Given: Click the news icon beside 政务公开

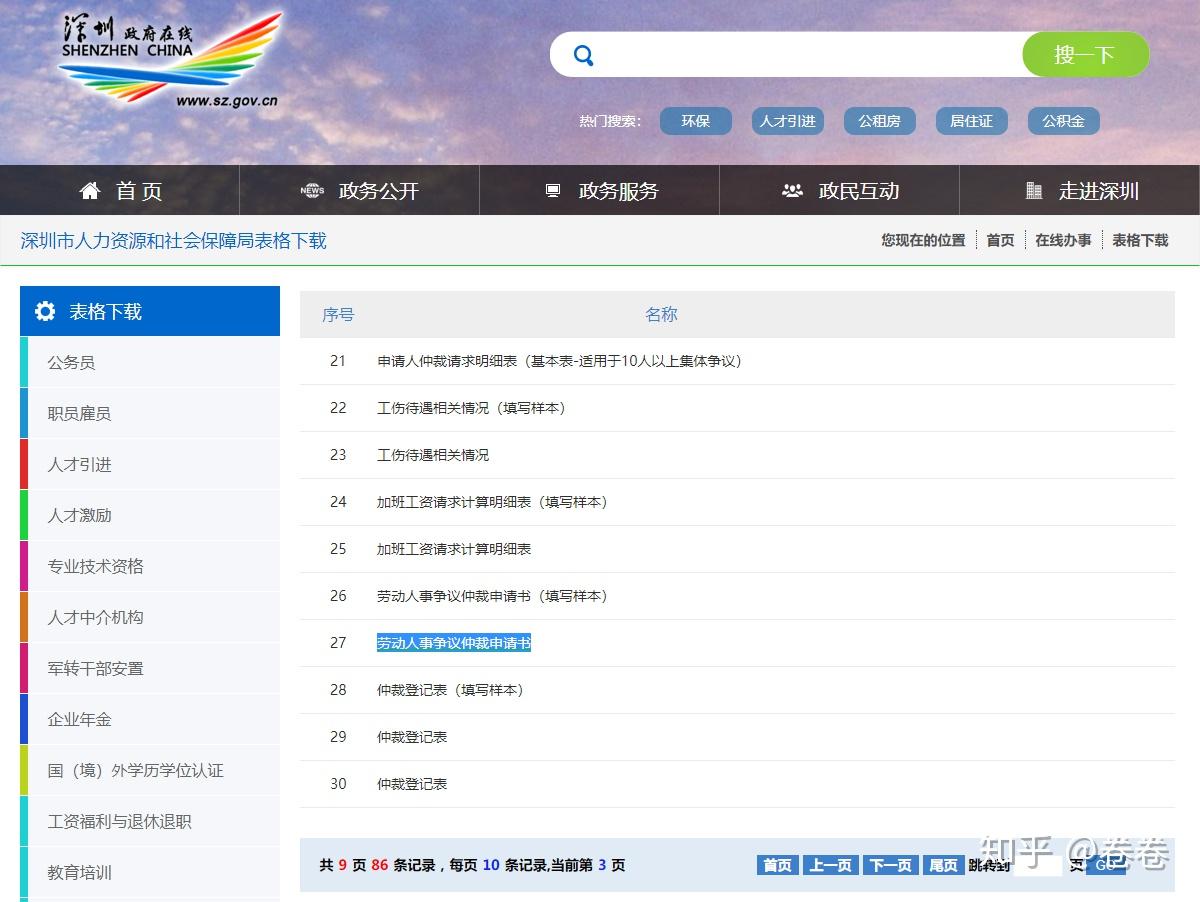Looking at the screenshot, I should coord(313,190).
